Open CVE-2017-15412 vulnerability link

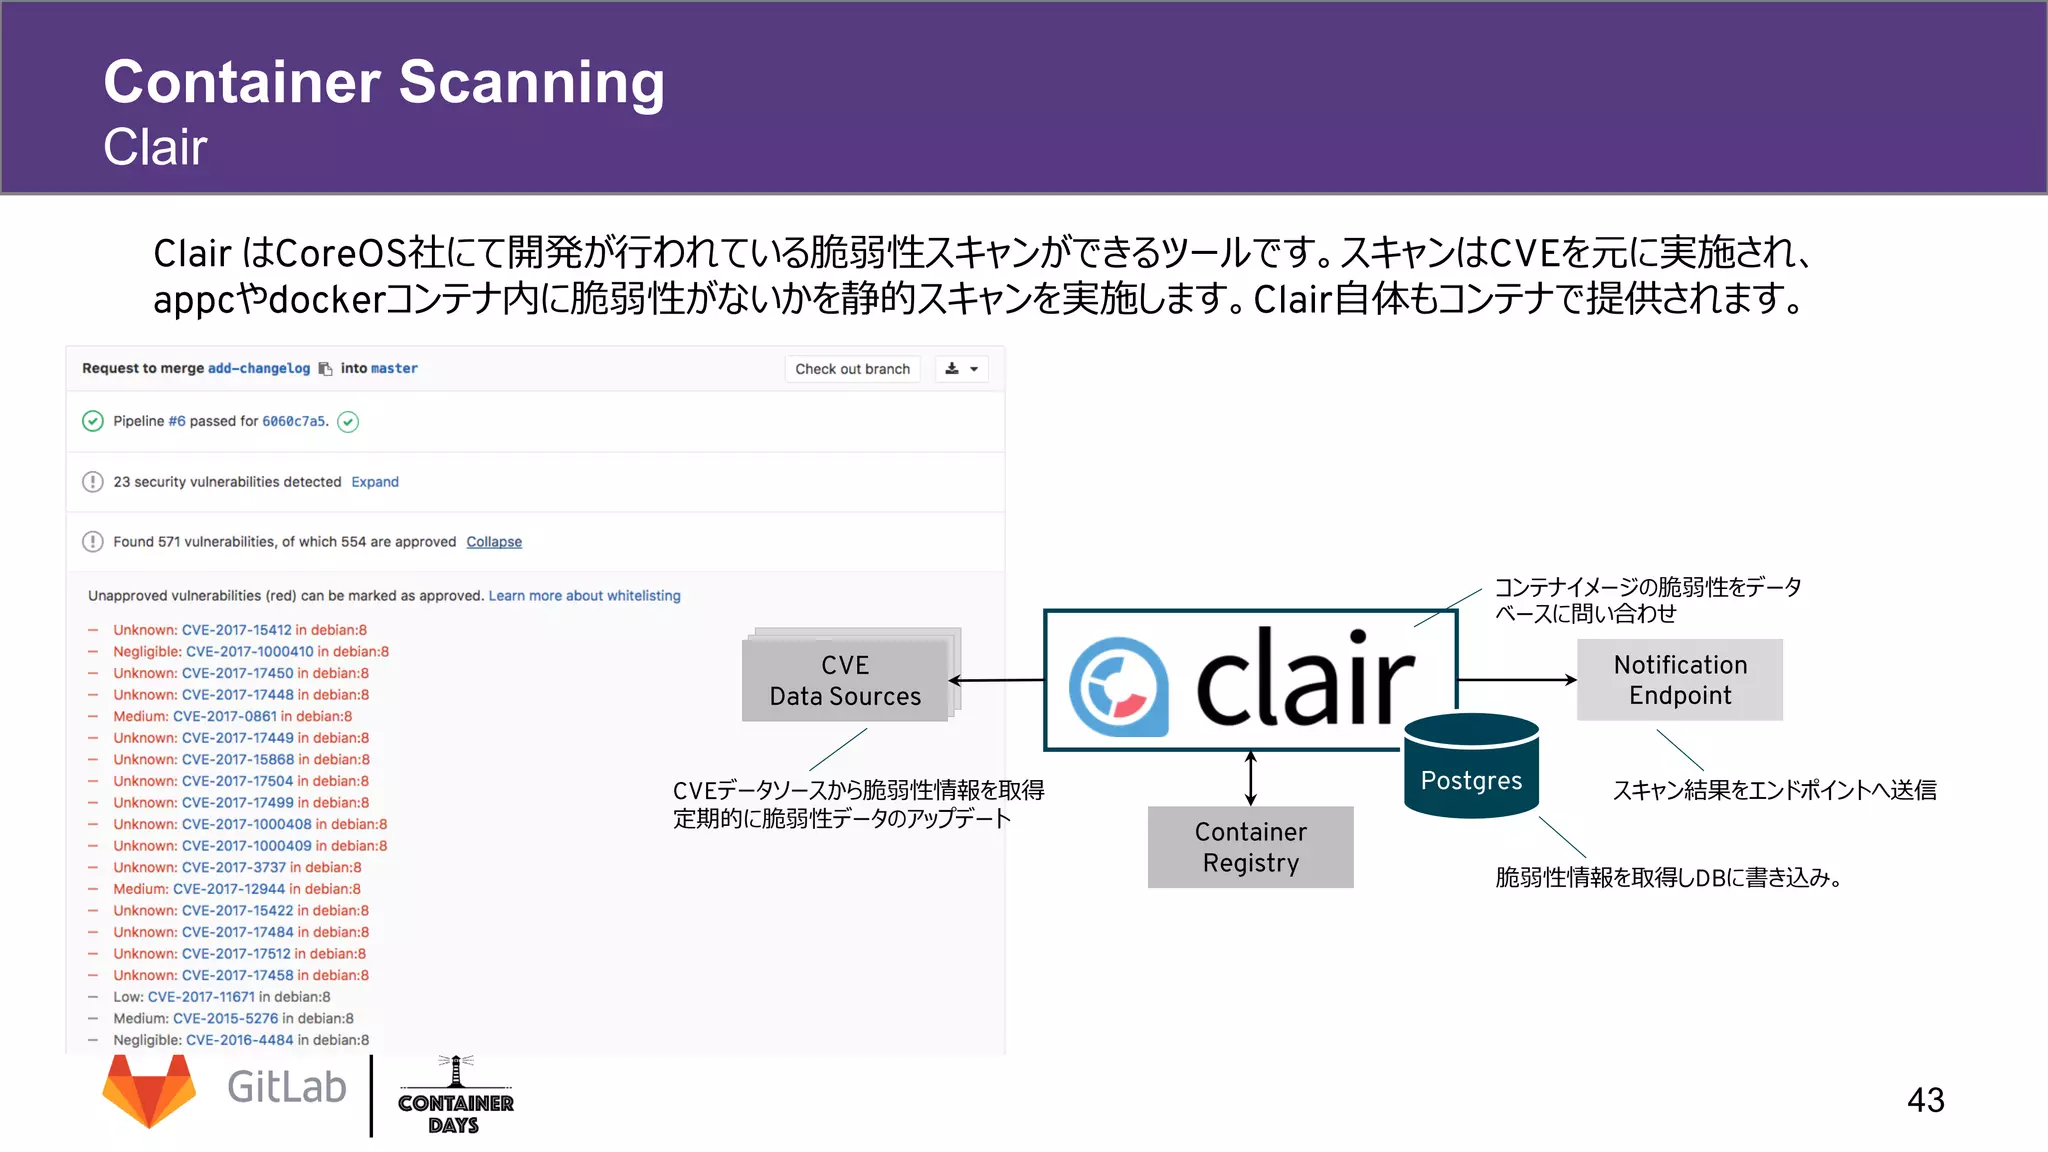(x=237, y=630)
